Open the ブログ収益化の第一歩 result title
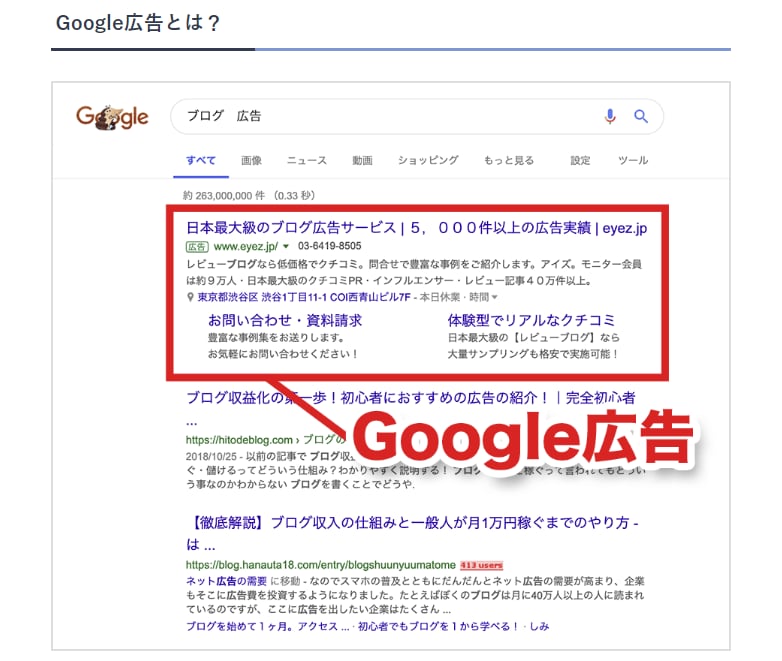This screenshot has width=782, height=661. pyautogui.click(x=410, y=398)
